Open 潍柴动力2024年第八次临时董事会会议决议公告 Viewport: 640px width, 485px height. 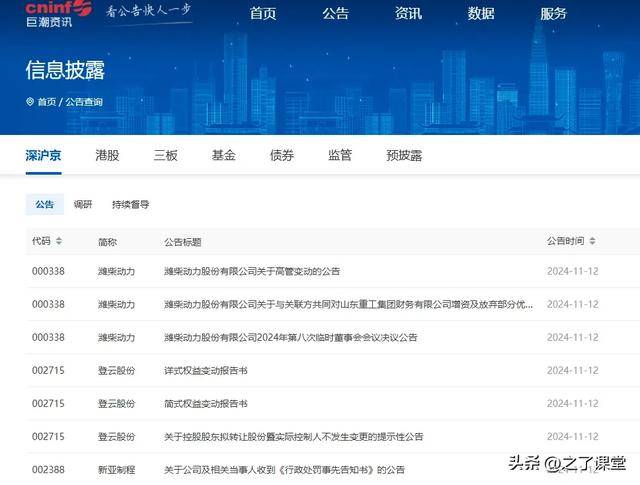(x=291, y=337)
